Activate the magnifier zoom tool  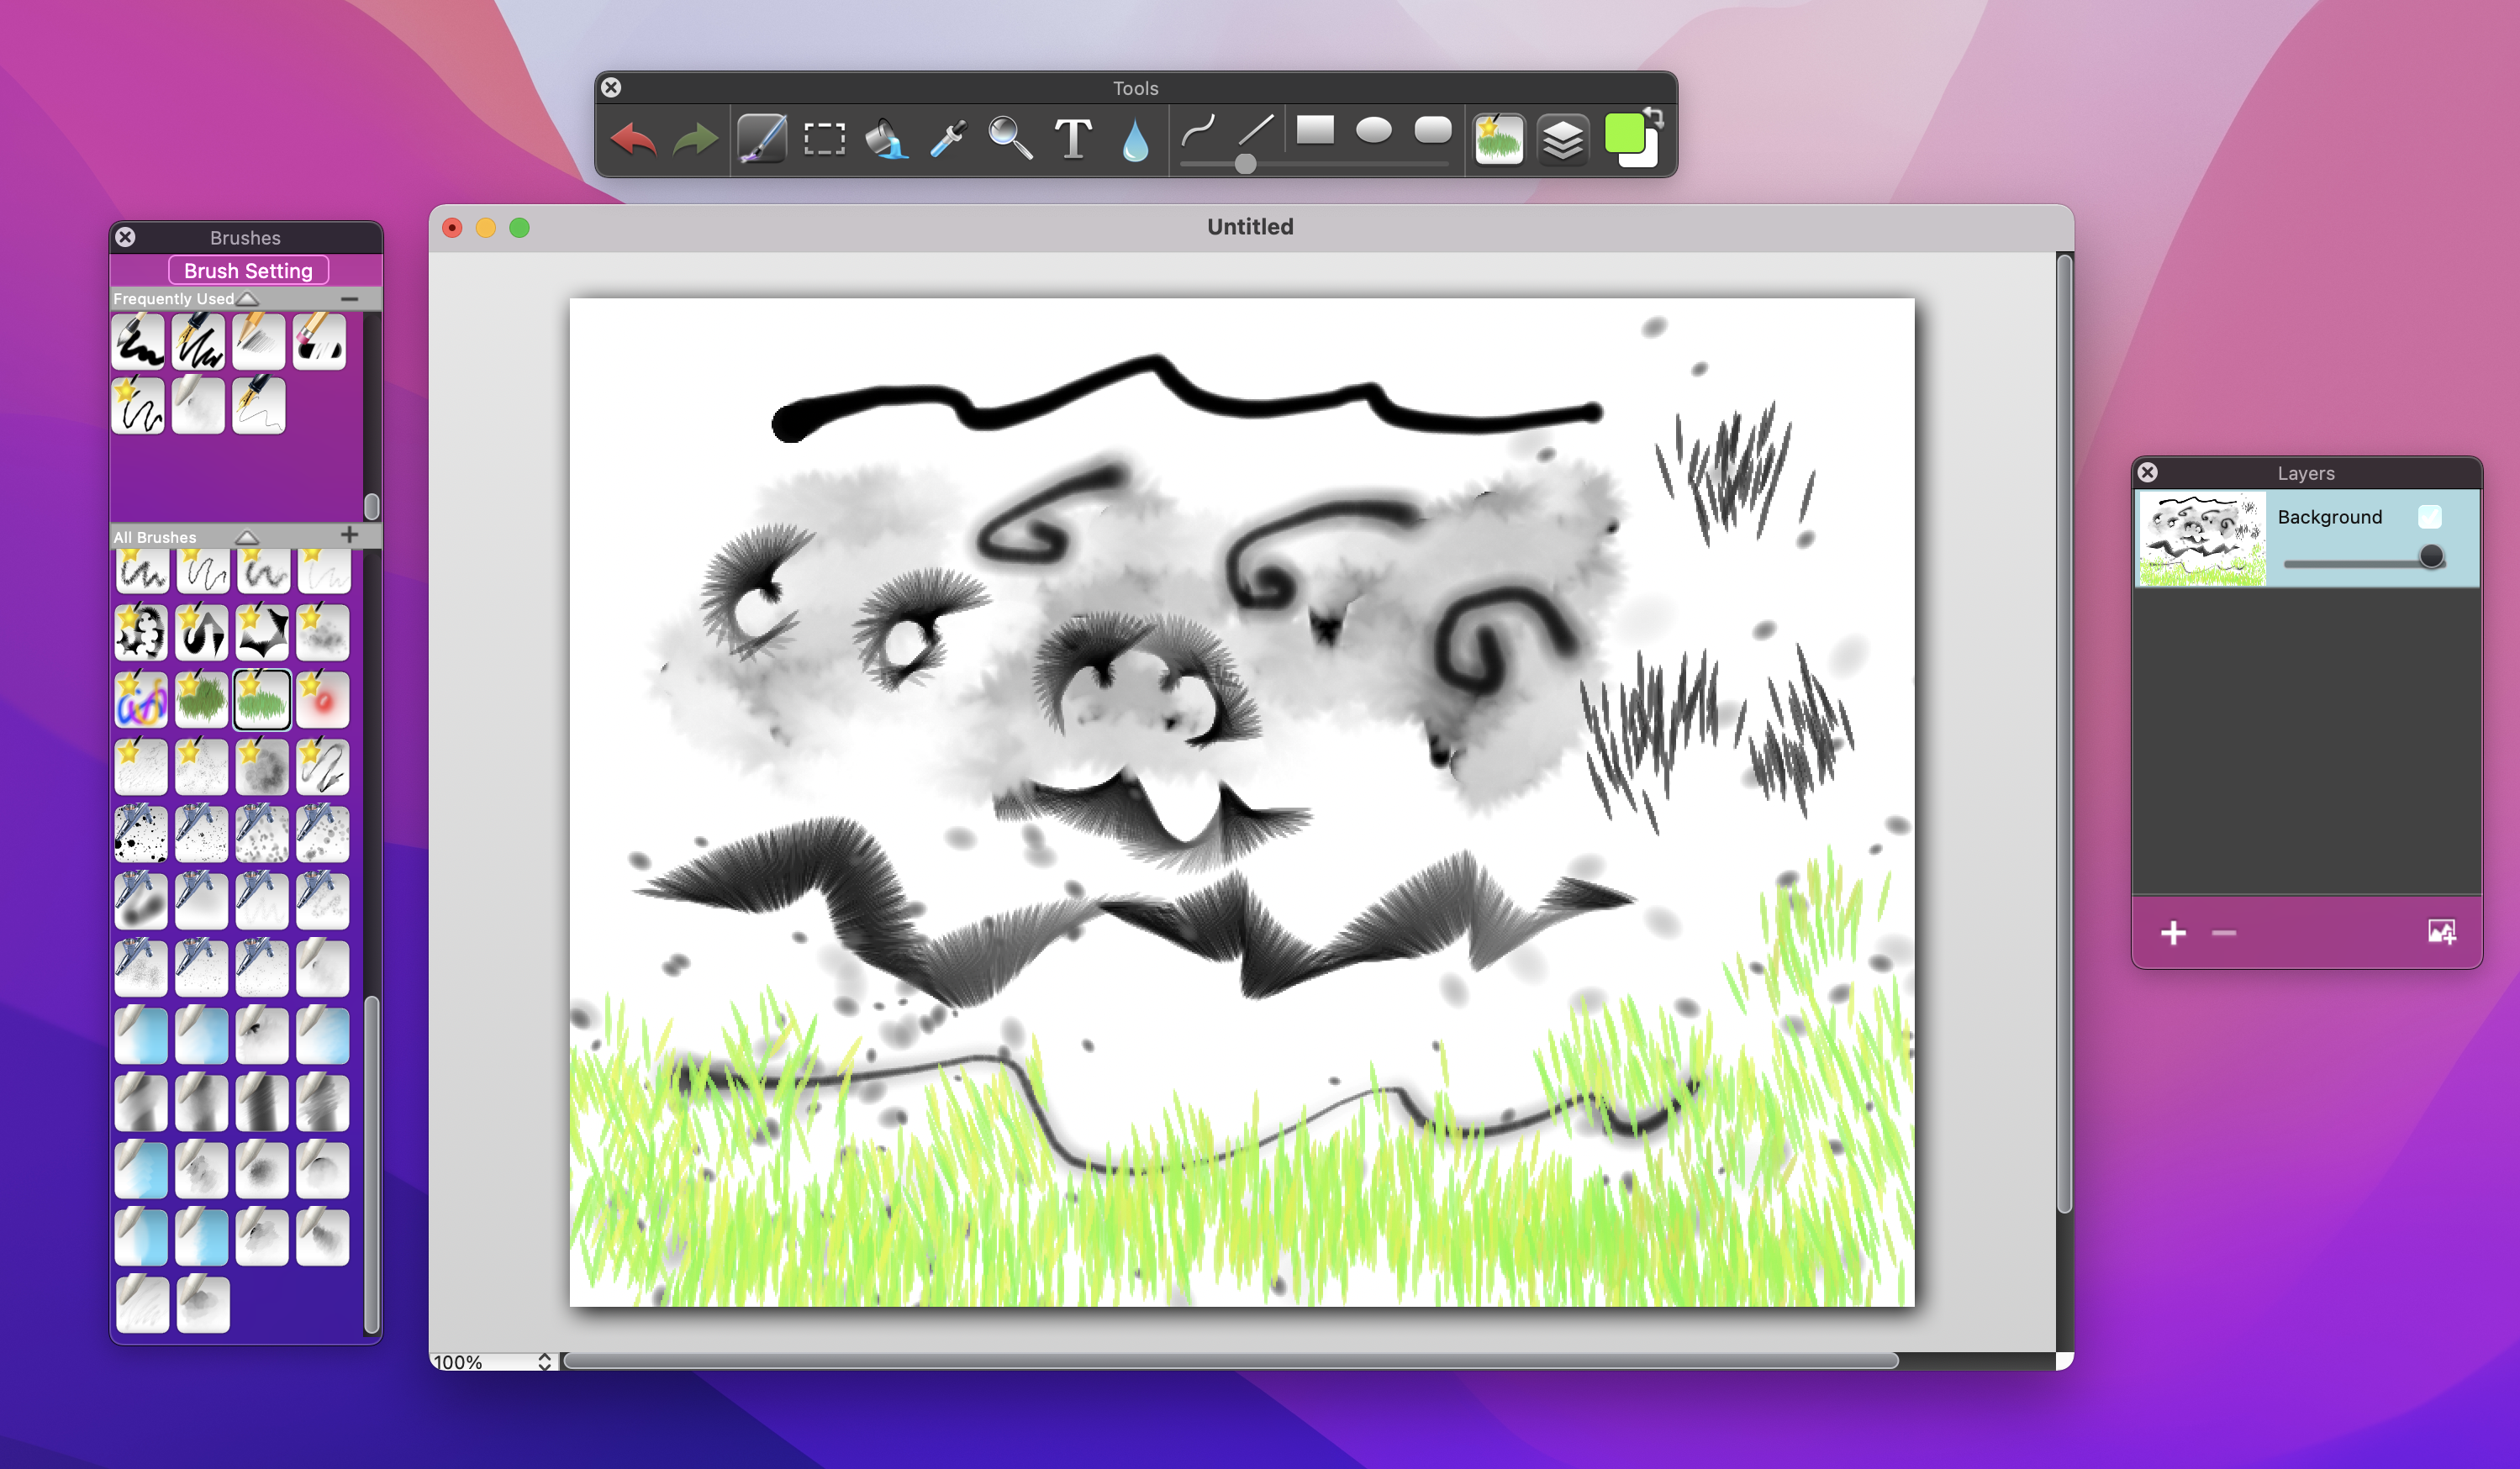click(1010, 139)
